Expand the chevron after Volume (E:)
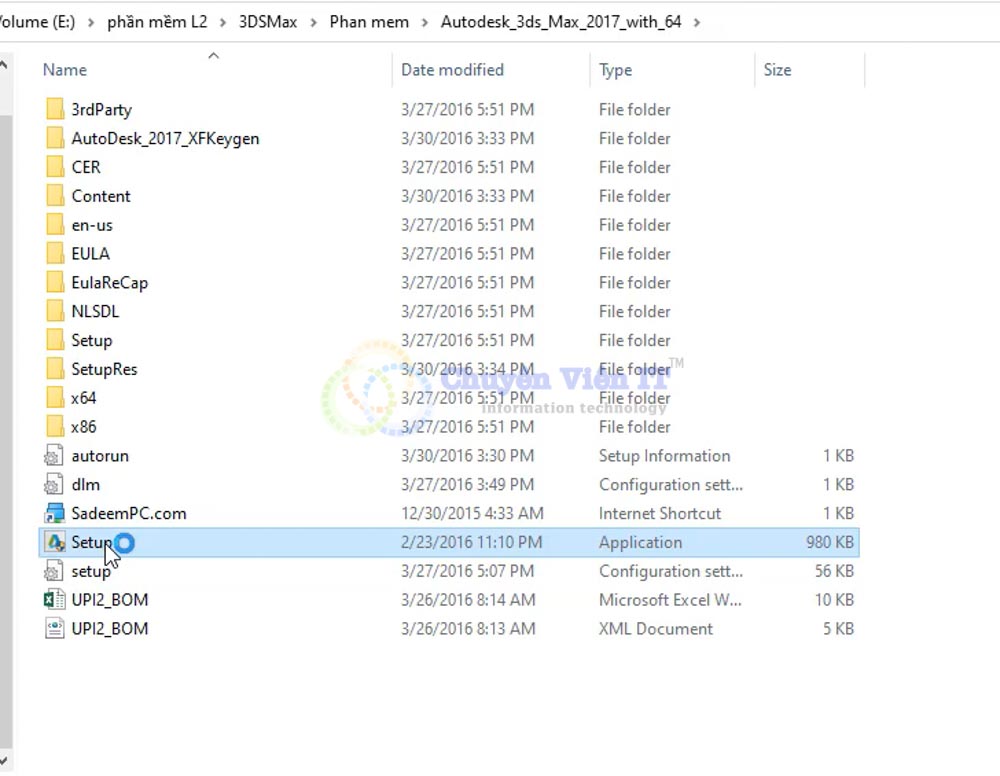This screenshot has height=776, width=1000. coord(91,22)
